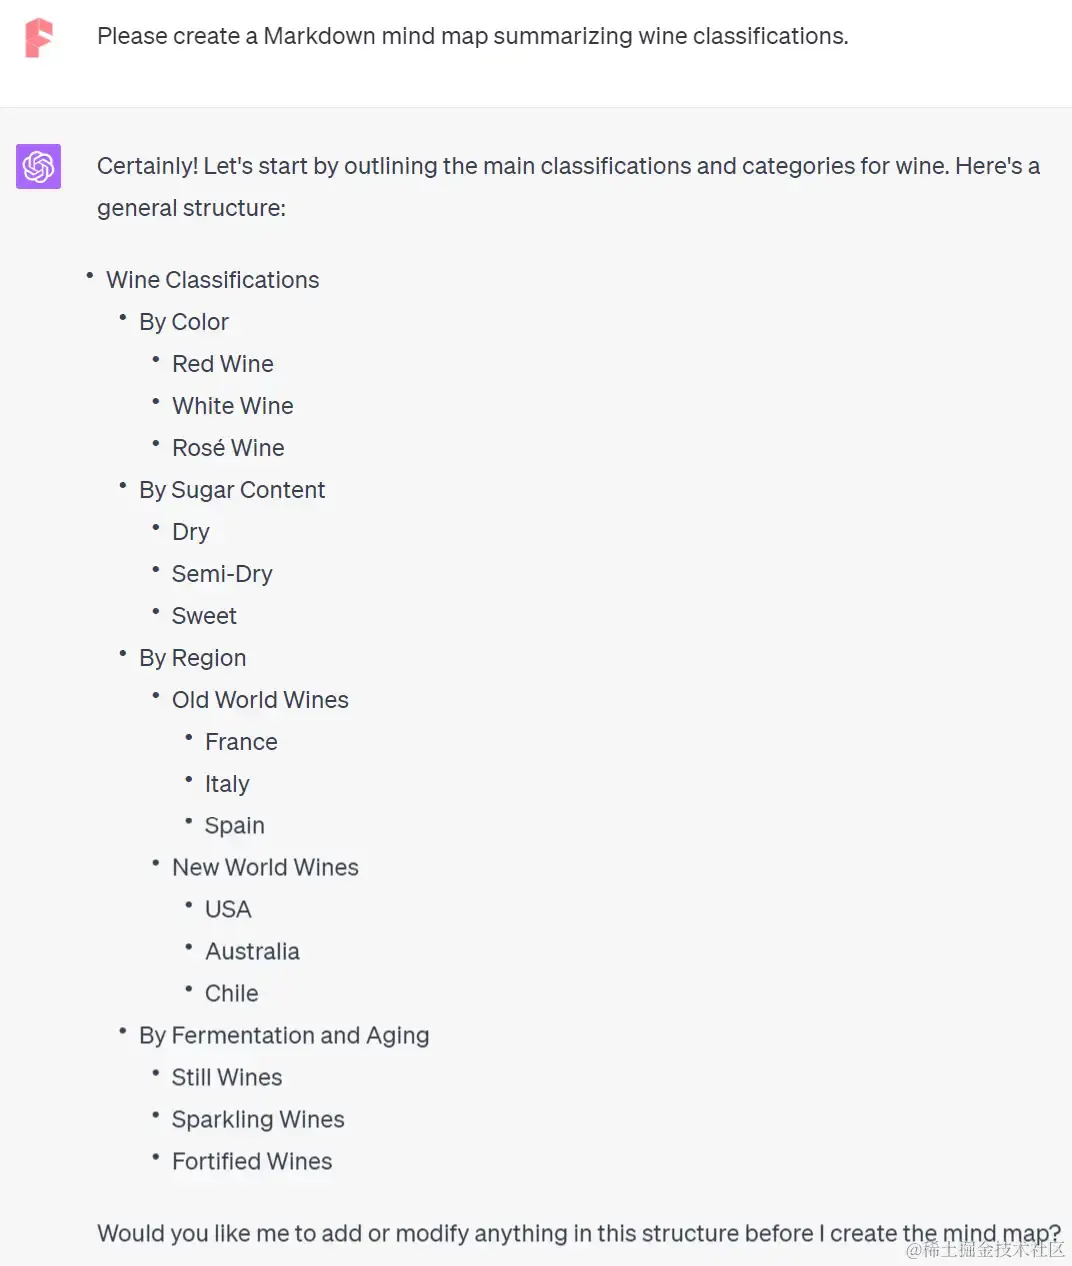Click the user's Markdown mind map prompt
Image resolution: width=1072 pixels, height=1266 pixels.
point(472,36)
